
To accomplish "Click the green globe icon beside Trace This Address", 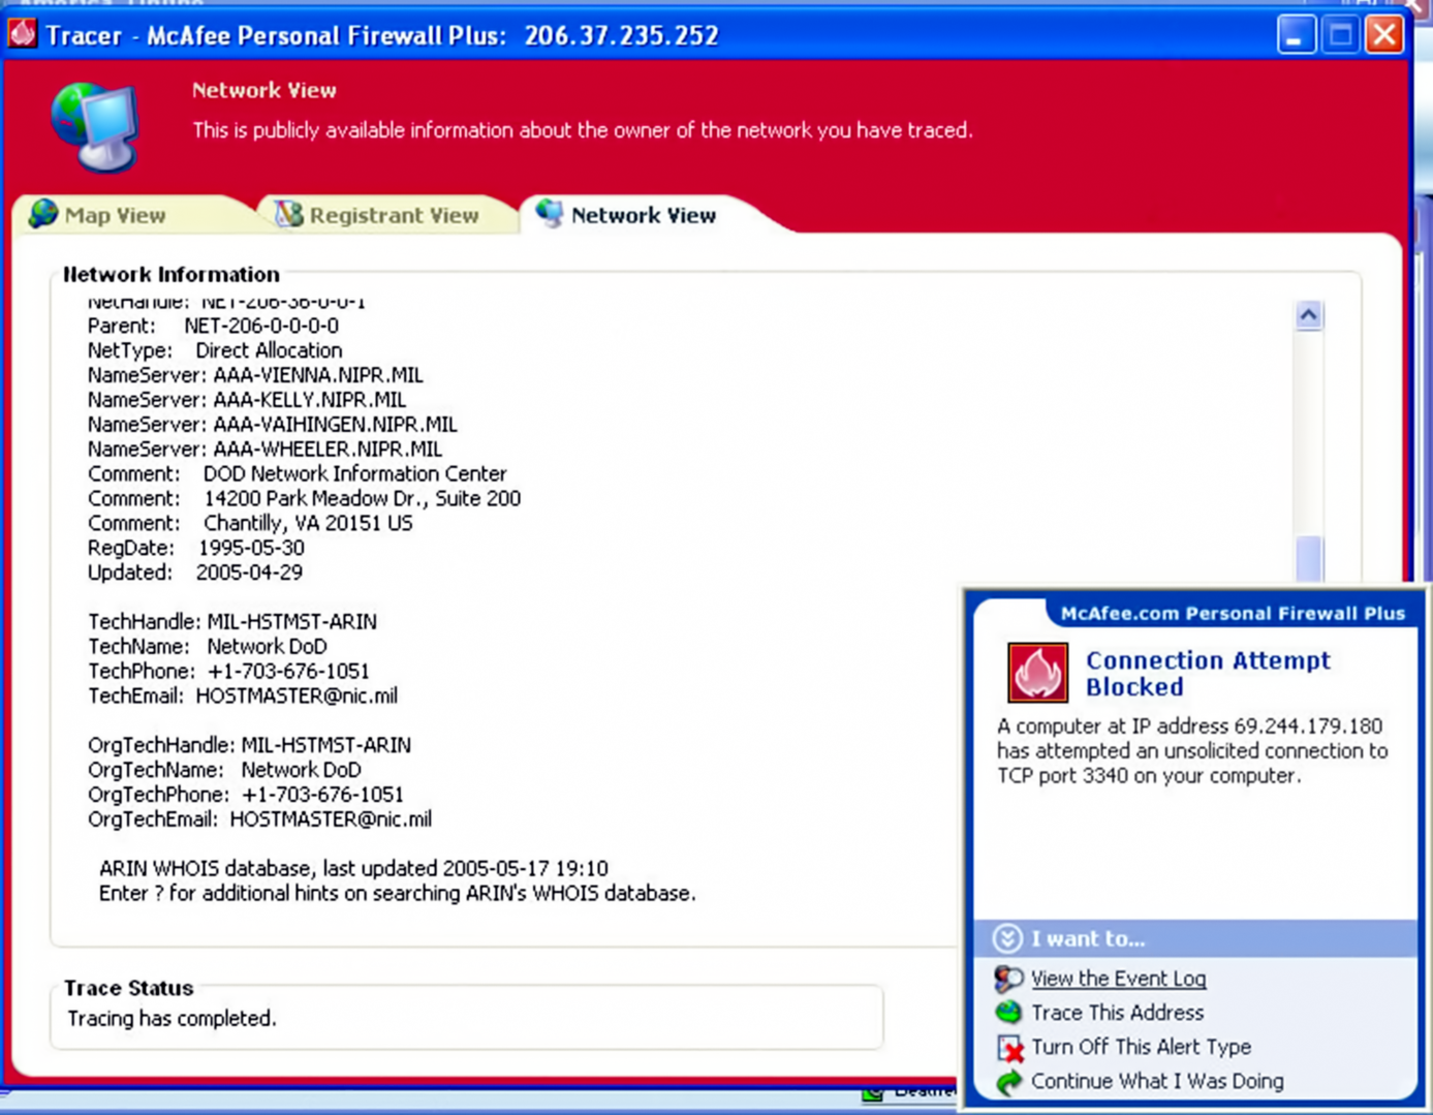I will [x=1008, y=1012].
